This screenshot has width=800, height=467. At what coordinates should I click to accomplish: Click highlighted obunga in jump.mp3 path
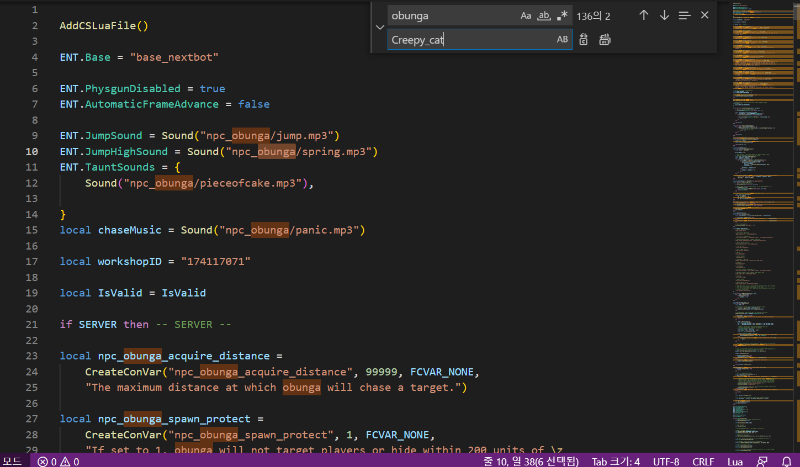[x=251, y=136]
